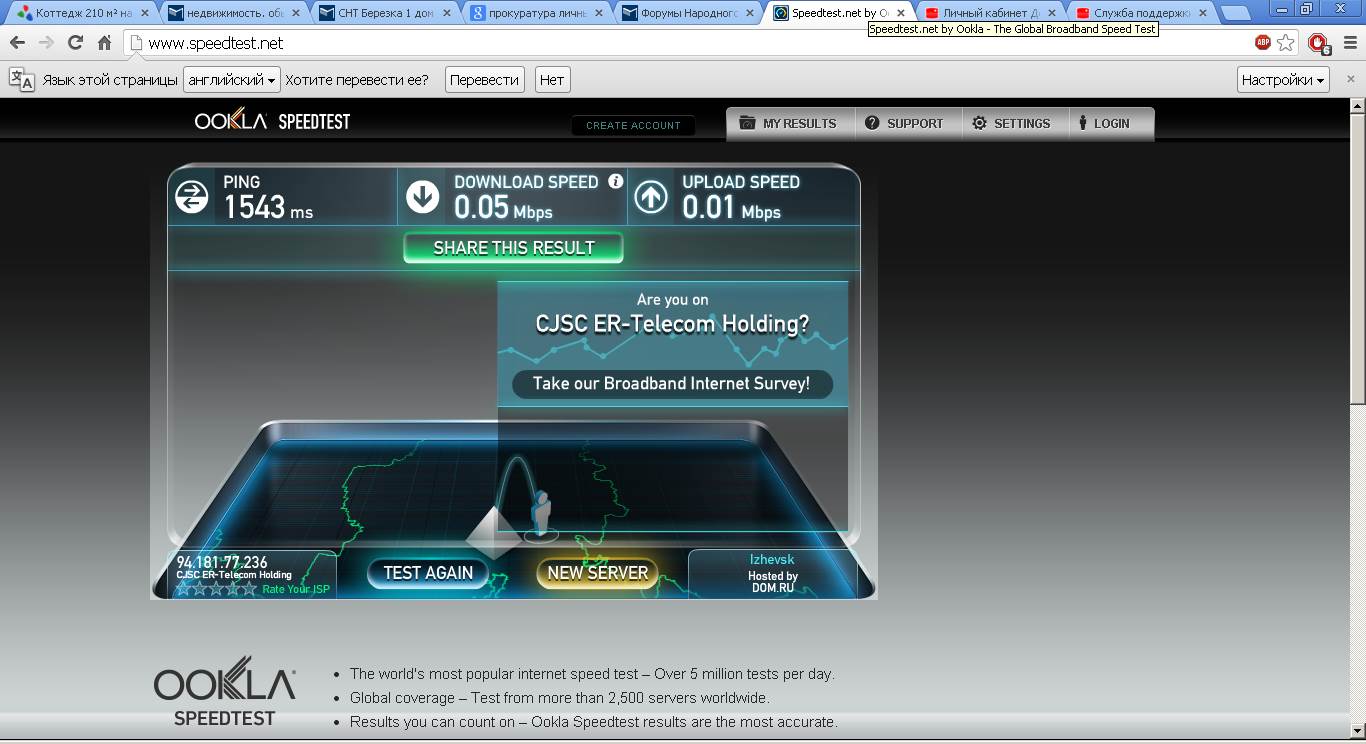
Task: Reload the Speedtest page
Action: point(75,43)
